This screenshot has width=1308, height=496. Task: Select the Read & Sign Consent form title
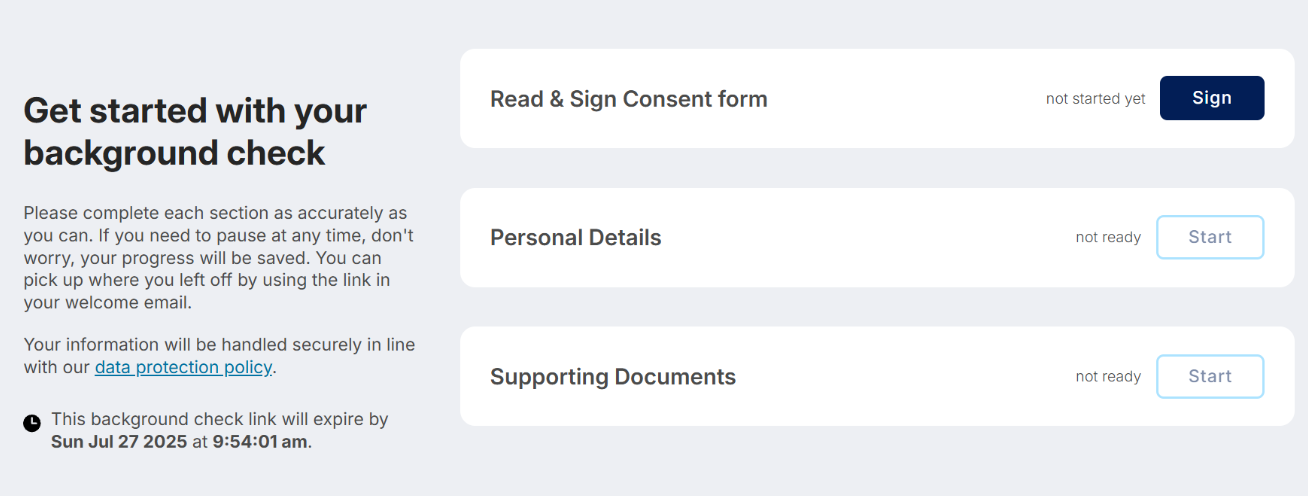[628, 99]
